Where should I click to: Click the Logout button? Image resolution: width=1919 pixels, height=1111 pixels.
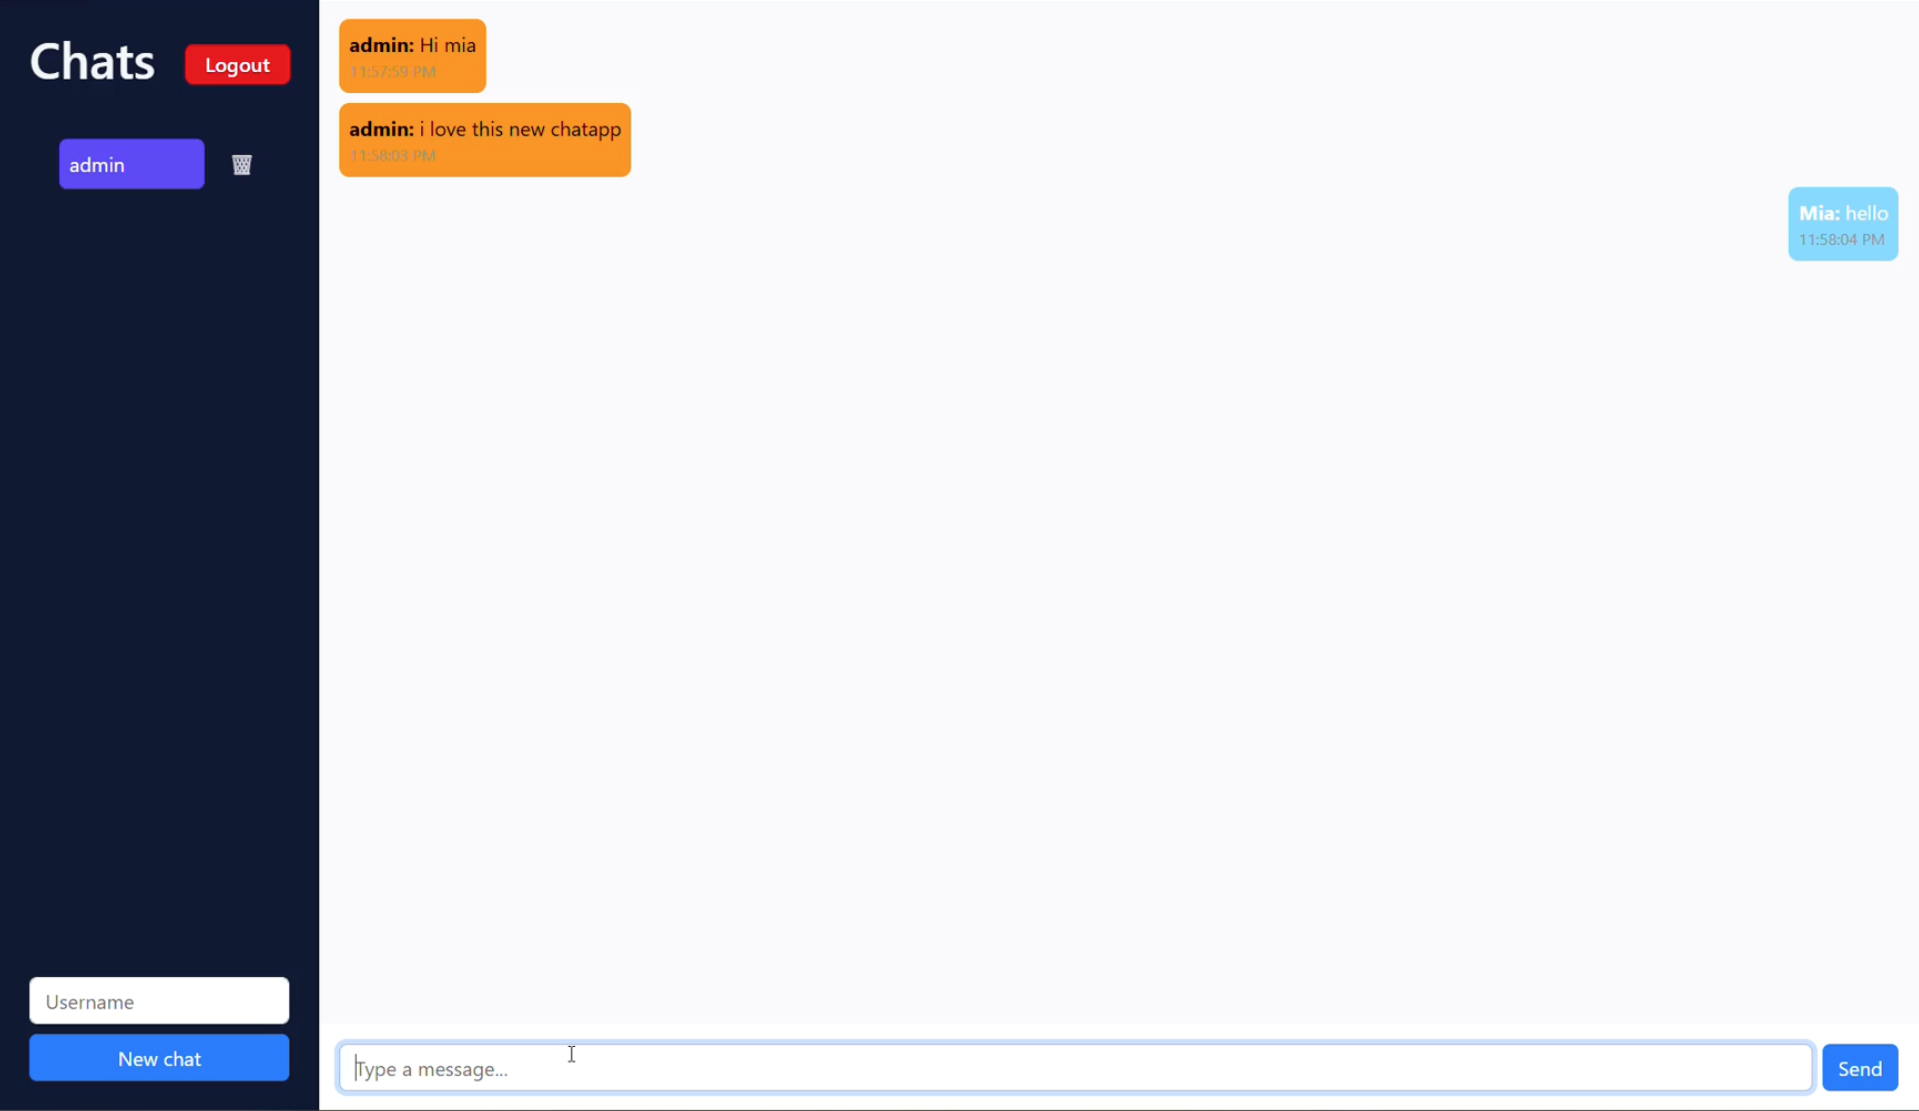click(237, 65)
